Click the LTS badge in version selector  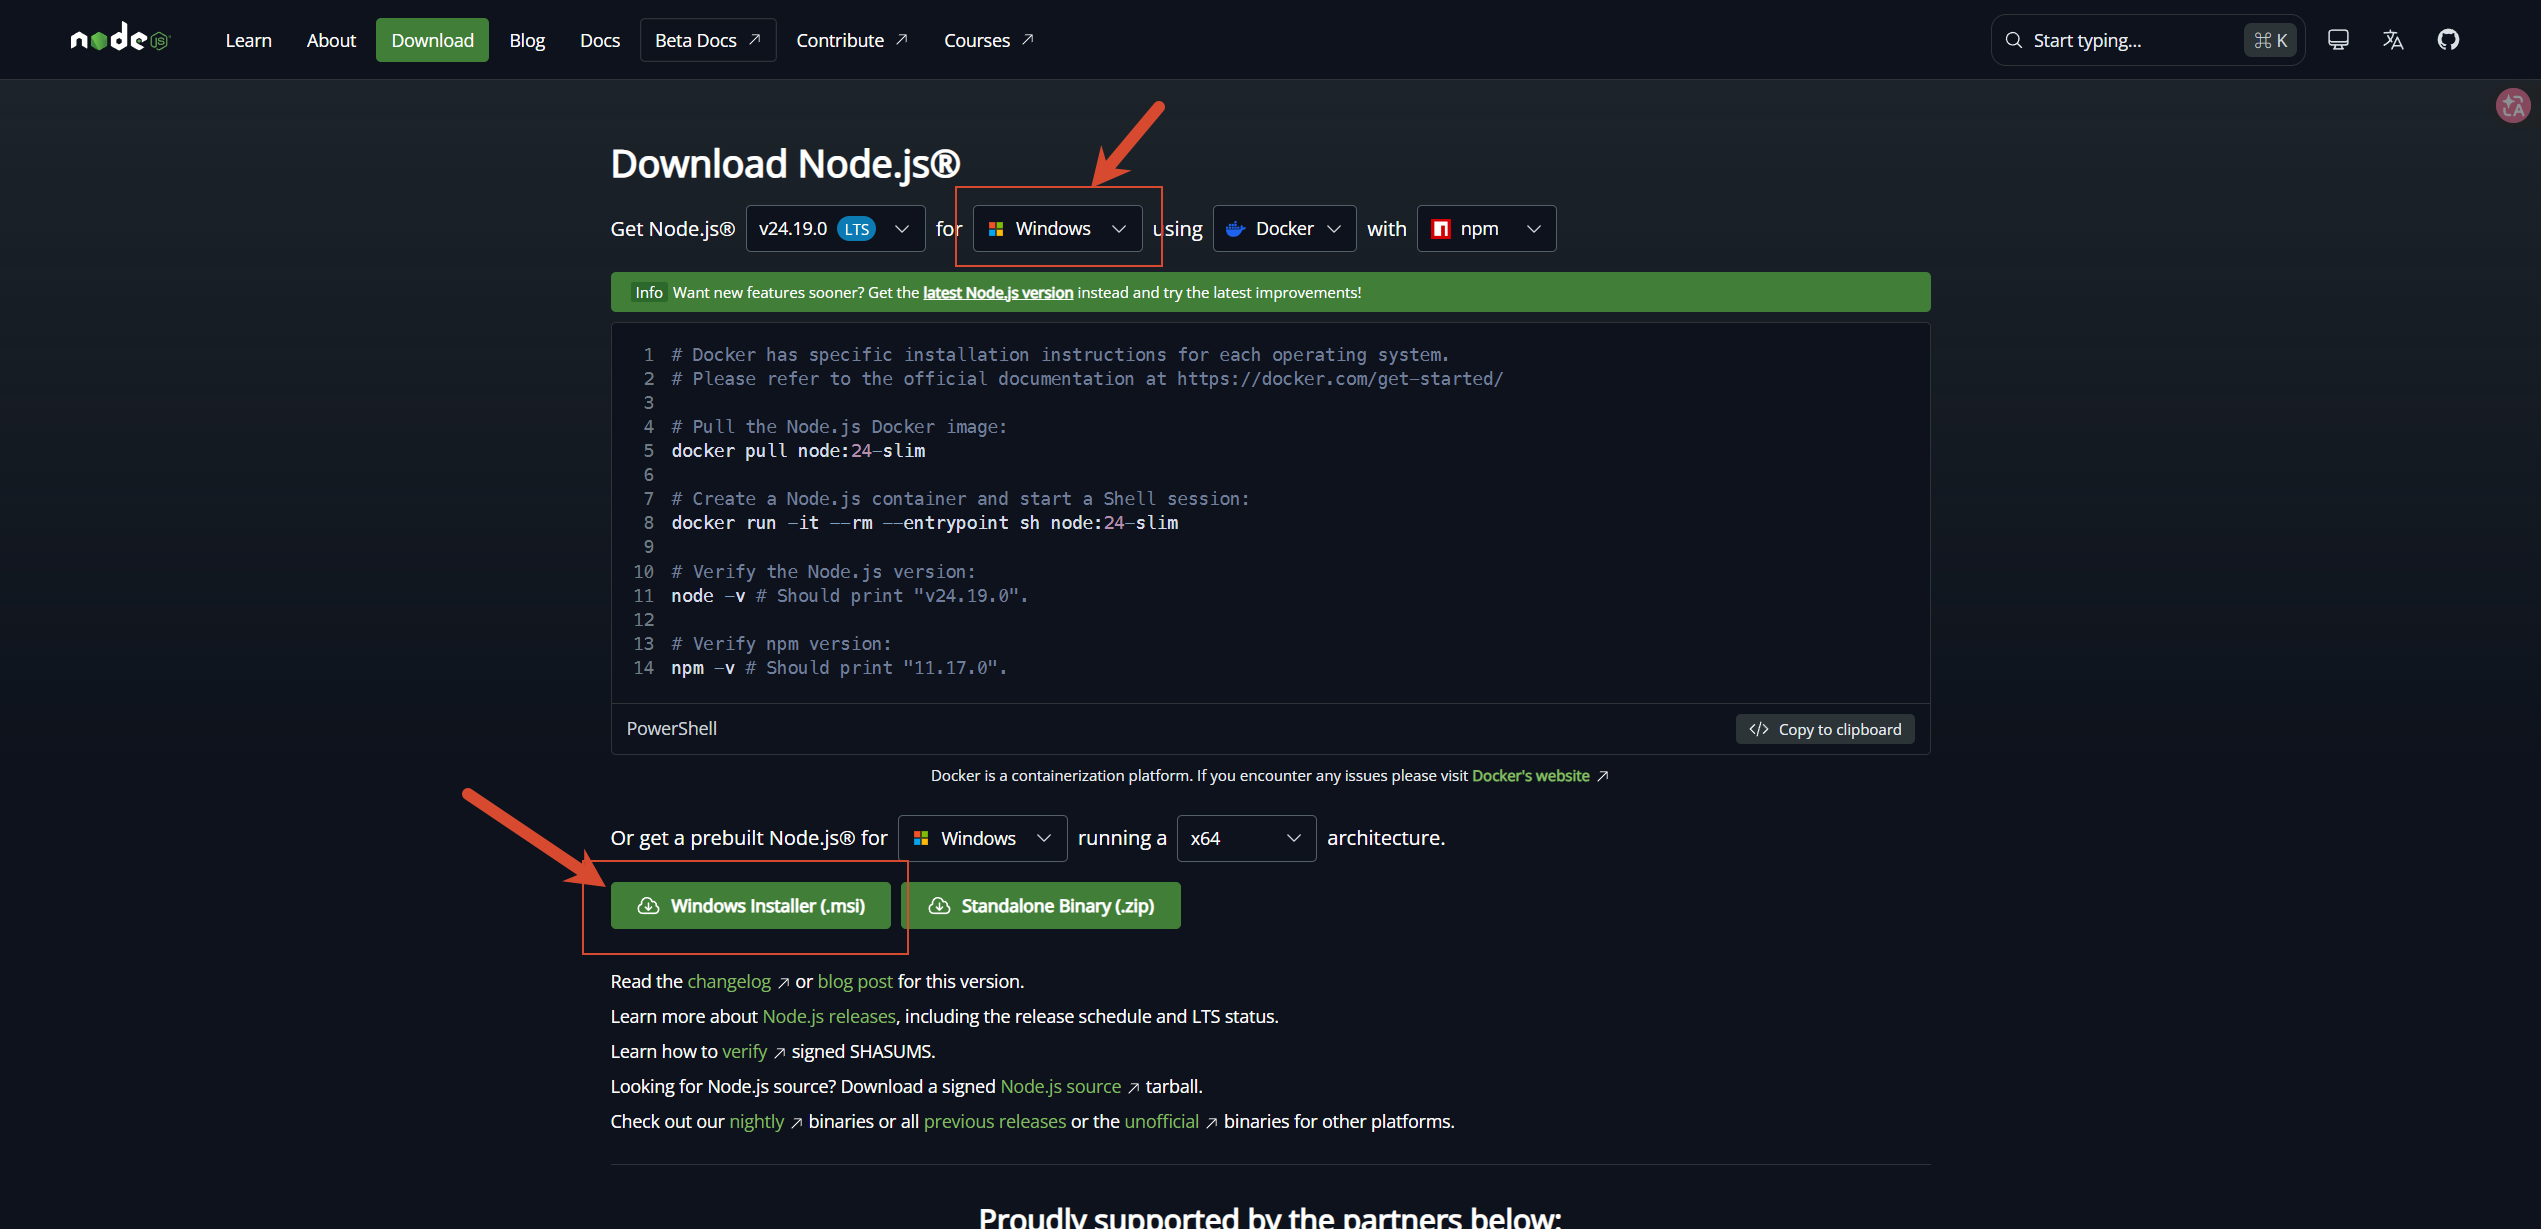coord(856,229)
